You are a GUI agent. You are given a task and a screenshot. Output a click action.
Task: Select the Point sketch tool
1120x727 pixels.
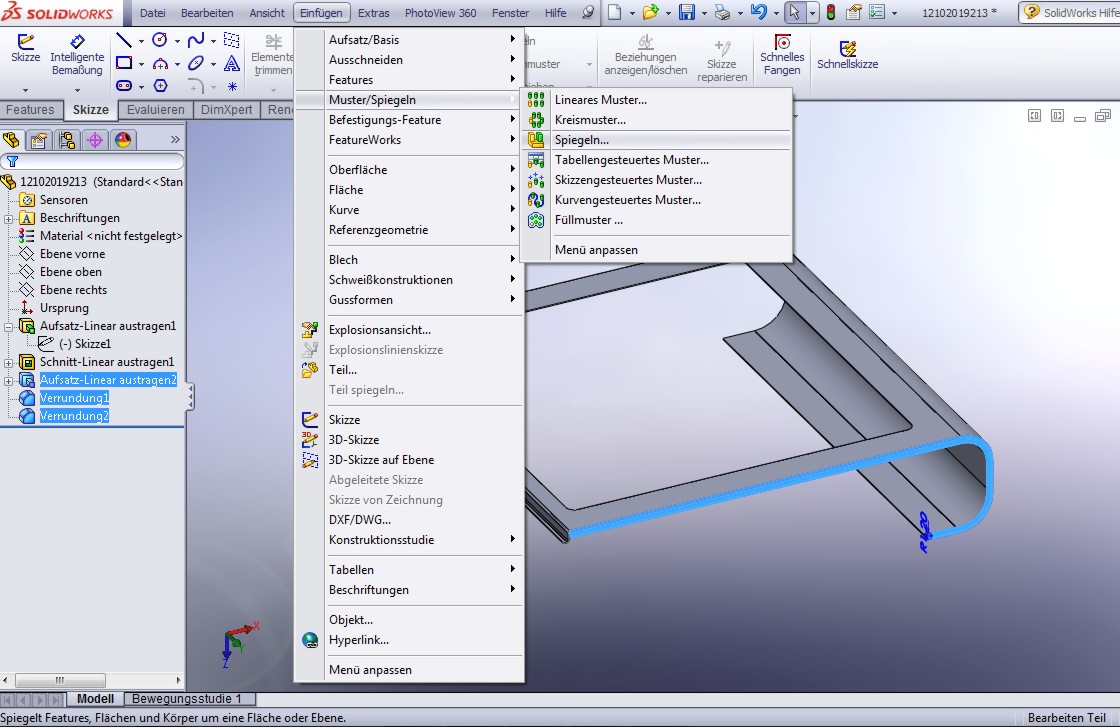tap(232, 86)
